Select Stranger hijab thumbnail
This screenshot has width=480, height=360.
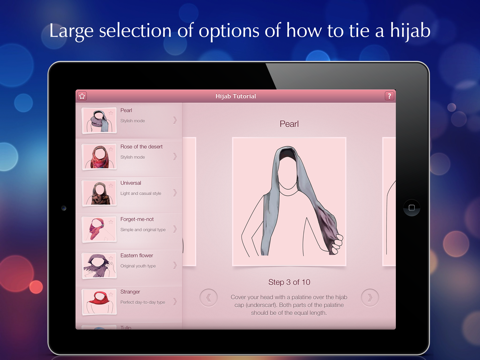[99, 302]
